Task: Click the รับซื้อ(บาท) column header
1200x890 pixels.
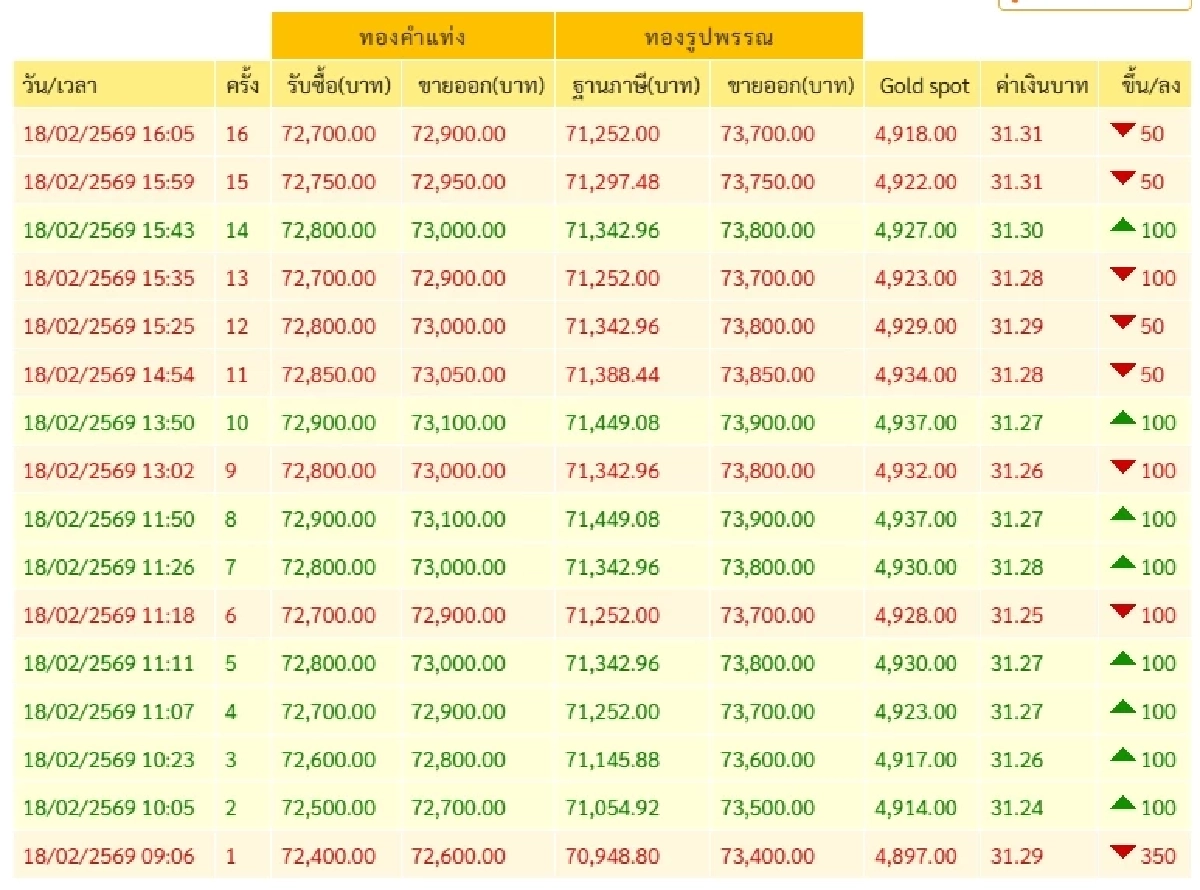Action: click(337, 85)
